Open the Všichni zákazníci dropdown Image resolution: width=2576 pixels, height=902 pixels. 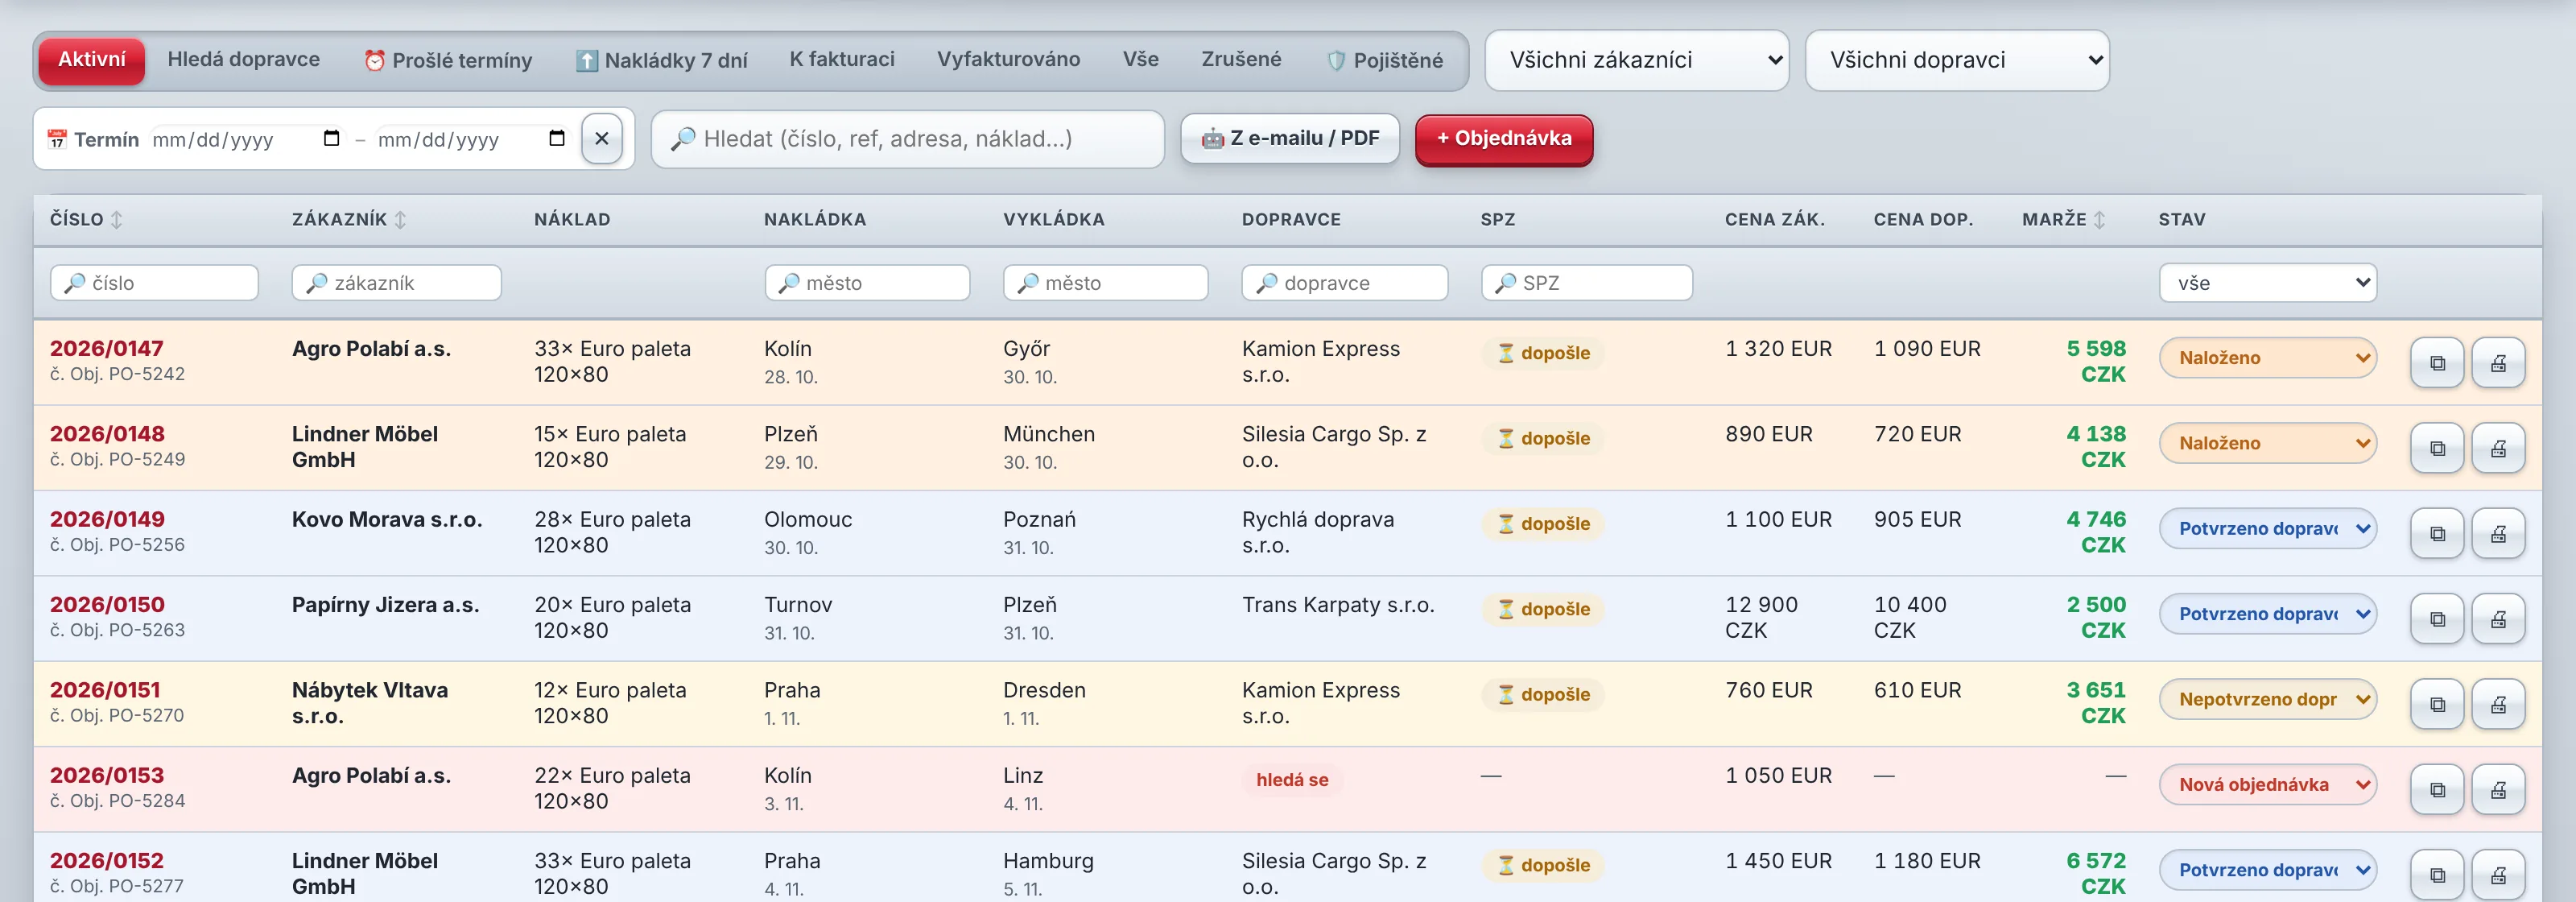coord(1636,60)
